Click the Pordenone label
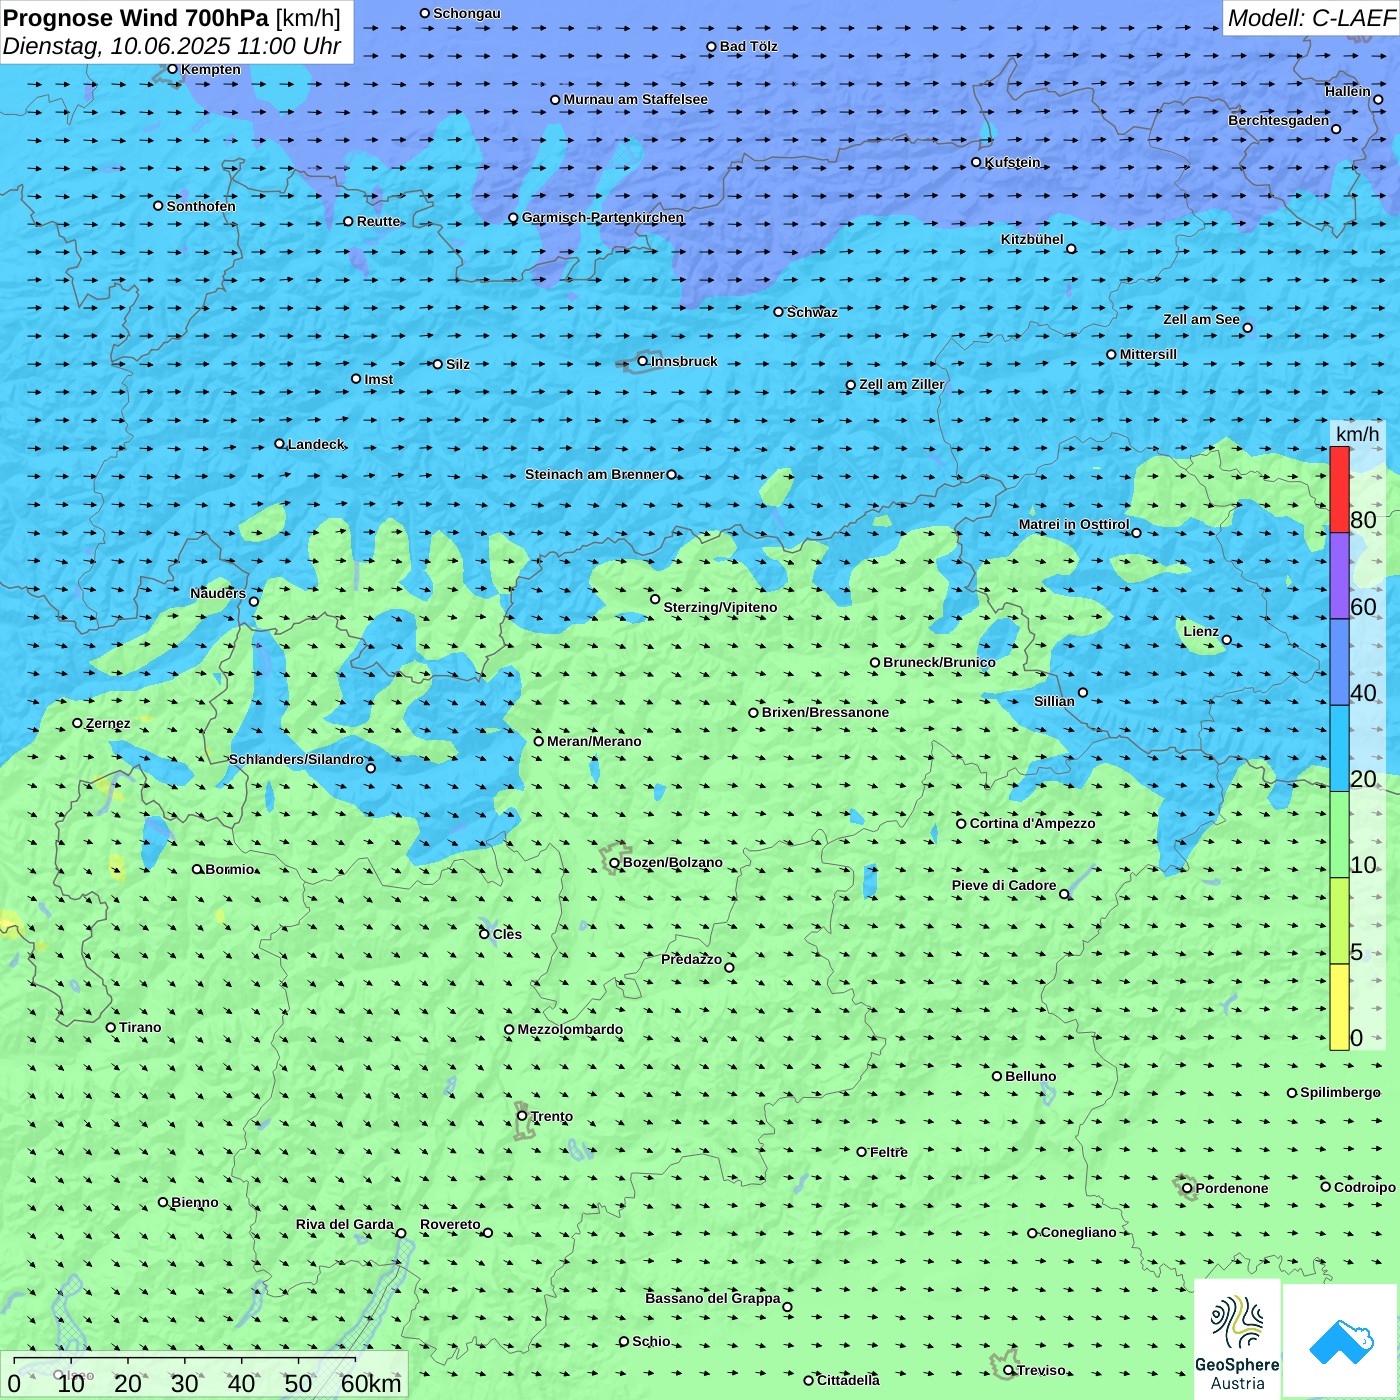This screenshot has height=1400, width=1400. click(1232, 1188)
